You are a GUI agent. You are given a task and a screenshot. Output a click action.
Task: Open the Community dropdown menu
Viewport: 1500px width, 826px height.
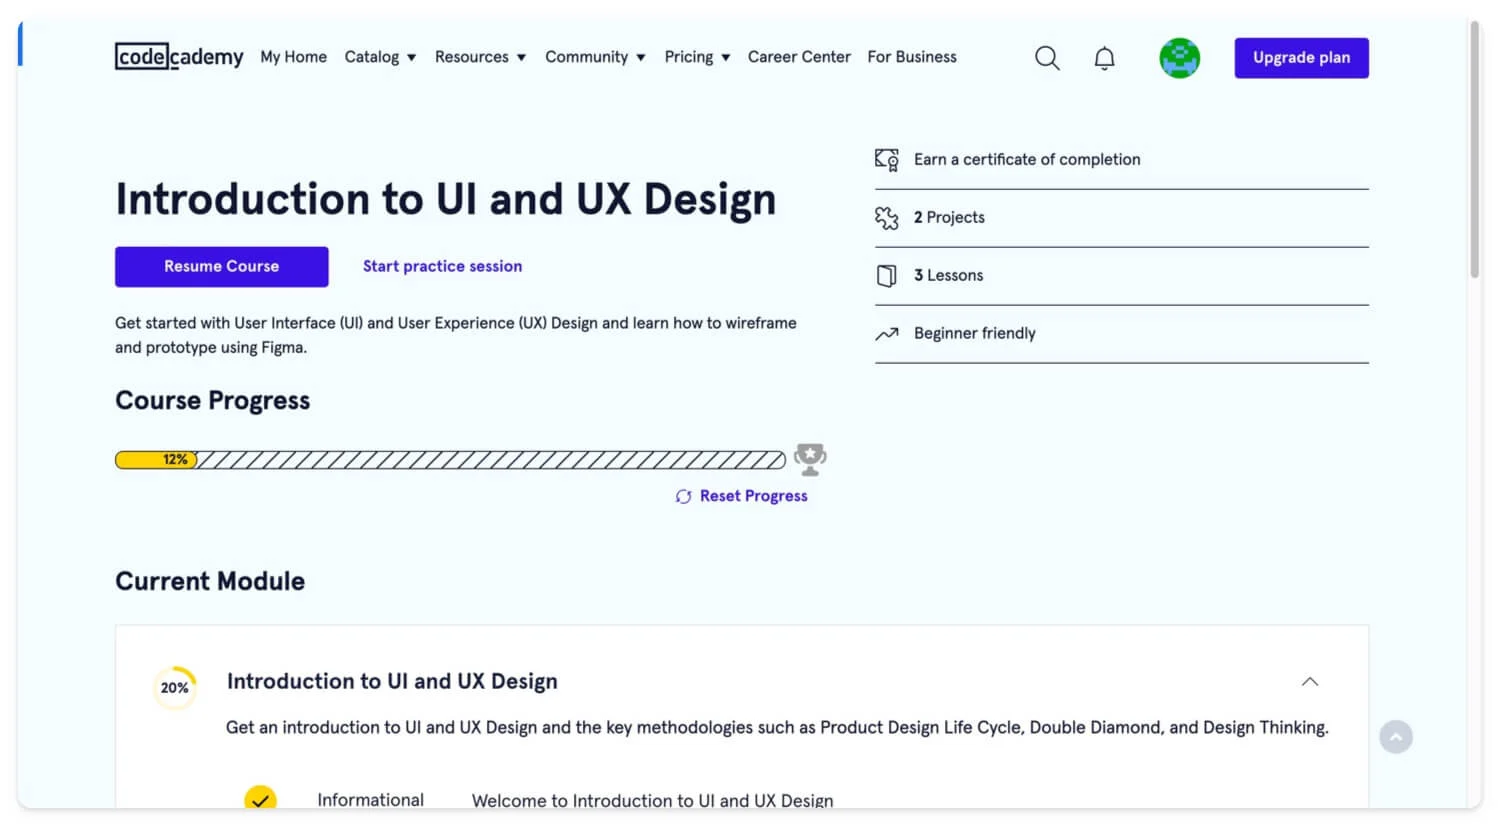point(595,57)
